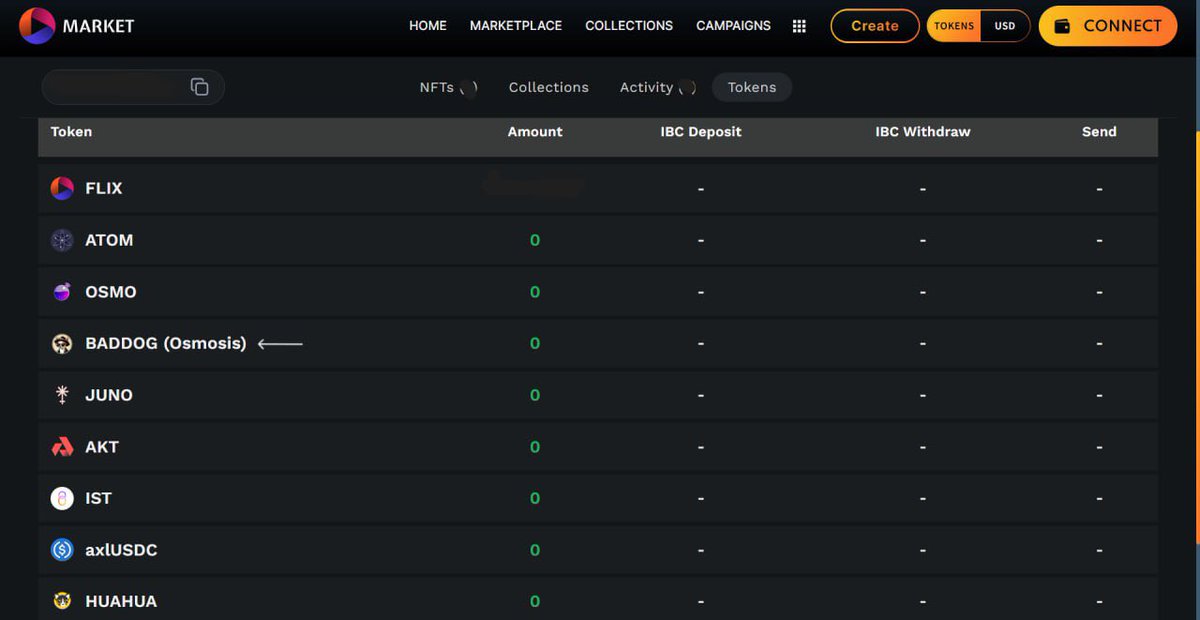Select the IST token name
Viewport: 1200px width, 620px height.
99,498
